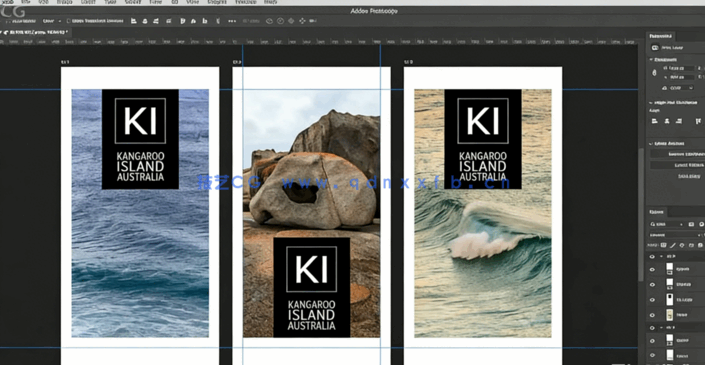Switch to the Properties panel tab

pyautogui.click(x=661, y=36)
